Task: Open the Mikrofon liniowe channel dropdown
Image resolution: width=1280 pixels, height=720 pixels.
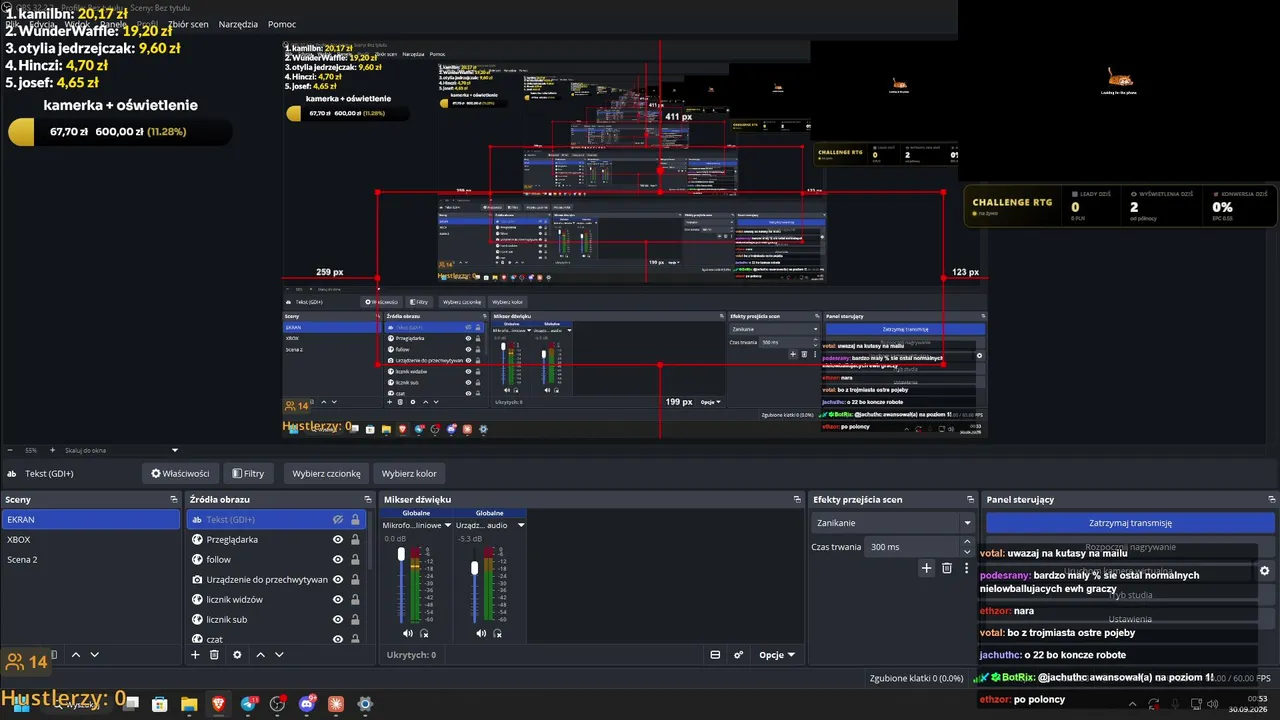Action: click(x=416, y=525)
